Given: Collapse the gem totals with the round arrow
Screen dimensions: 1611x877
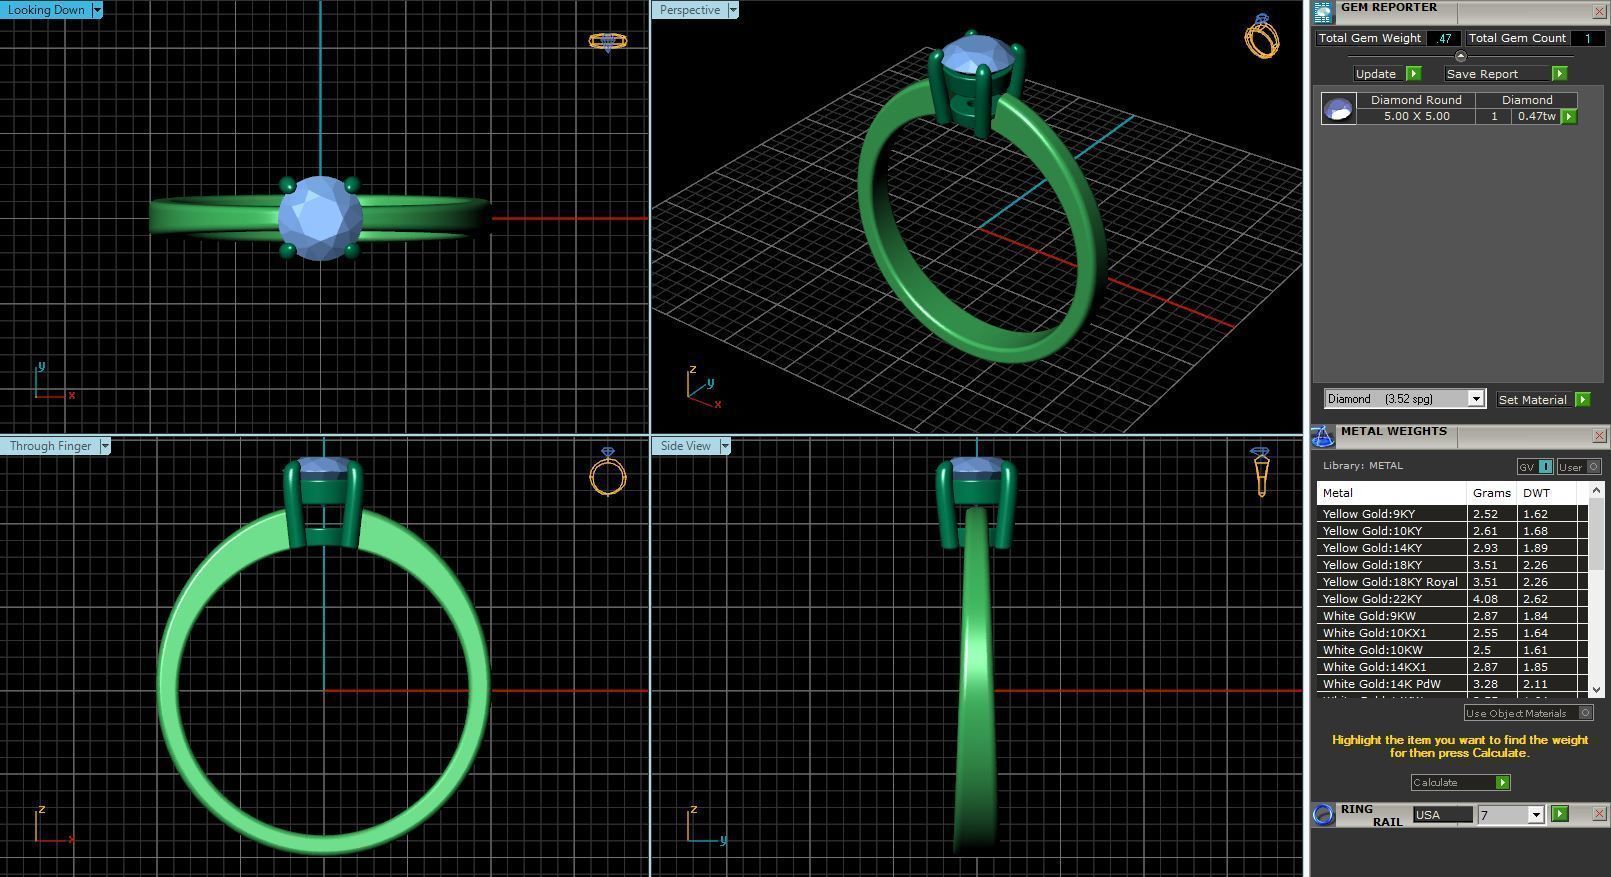Looking at the screenshot, I should (x=1460, y=56).
